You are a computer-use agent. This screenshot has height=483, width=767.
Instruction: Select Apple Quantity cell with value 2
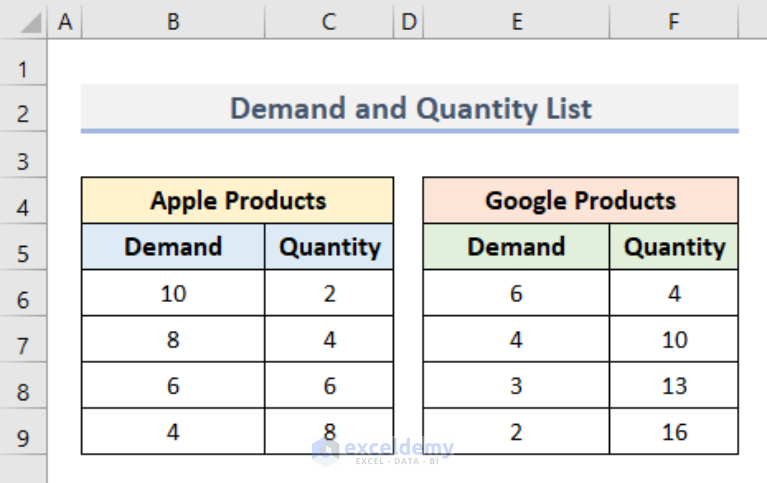[x=329, y=293]
